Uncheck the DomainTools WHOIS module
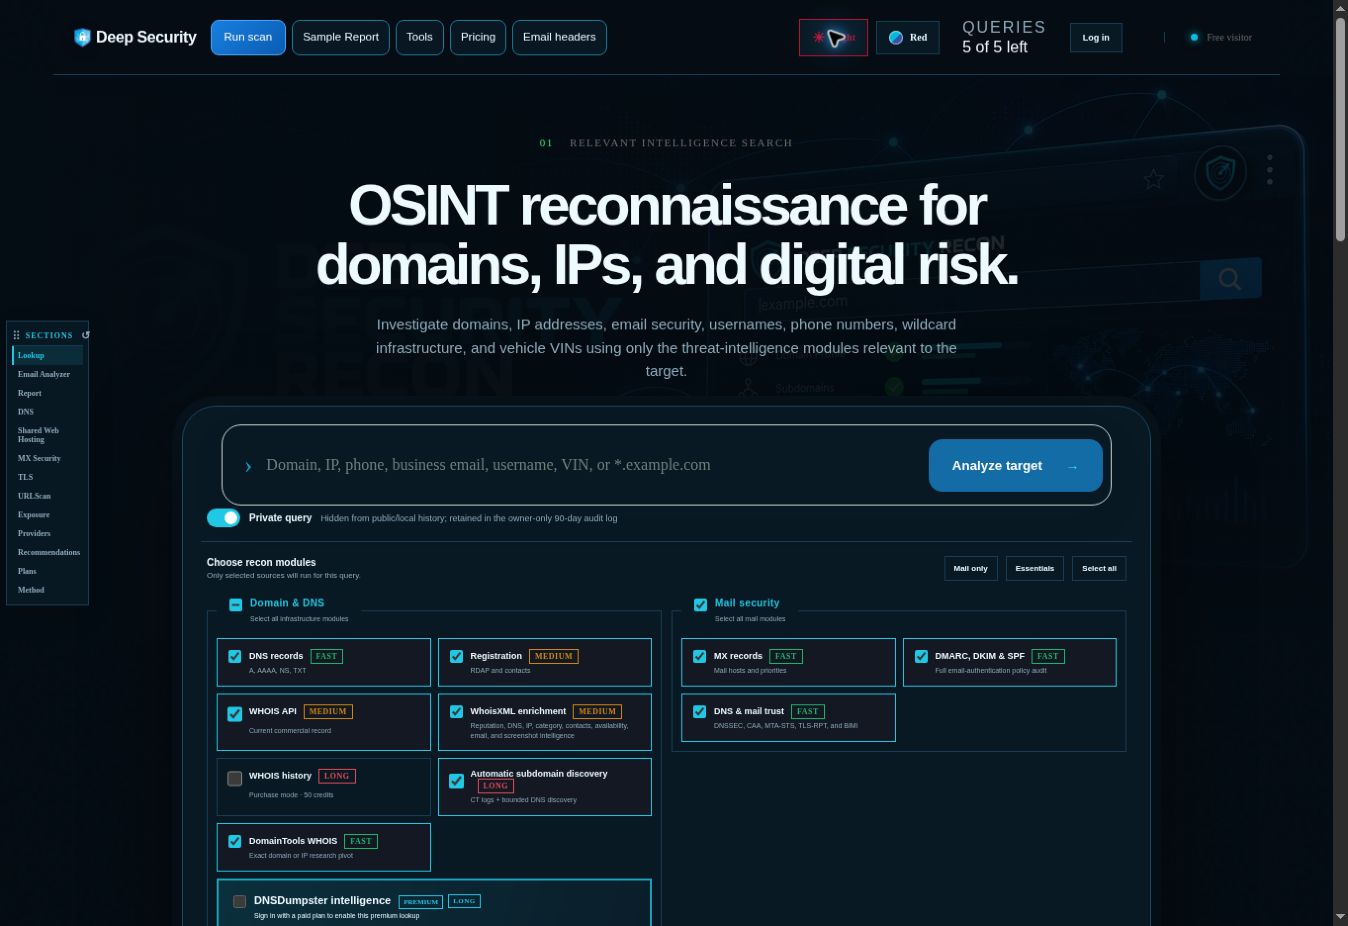 click(x=235, y=842)
